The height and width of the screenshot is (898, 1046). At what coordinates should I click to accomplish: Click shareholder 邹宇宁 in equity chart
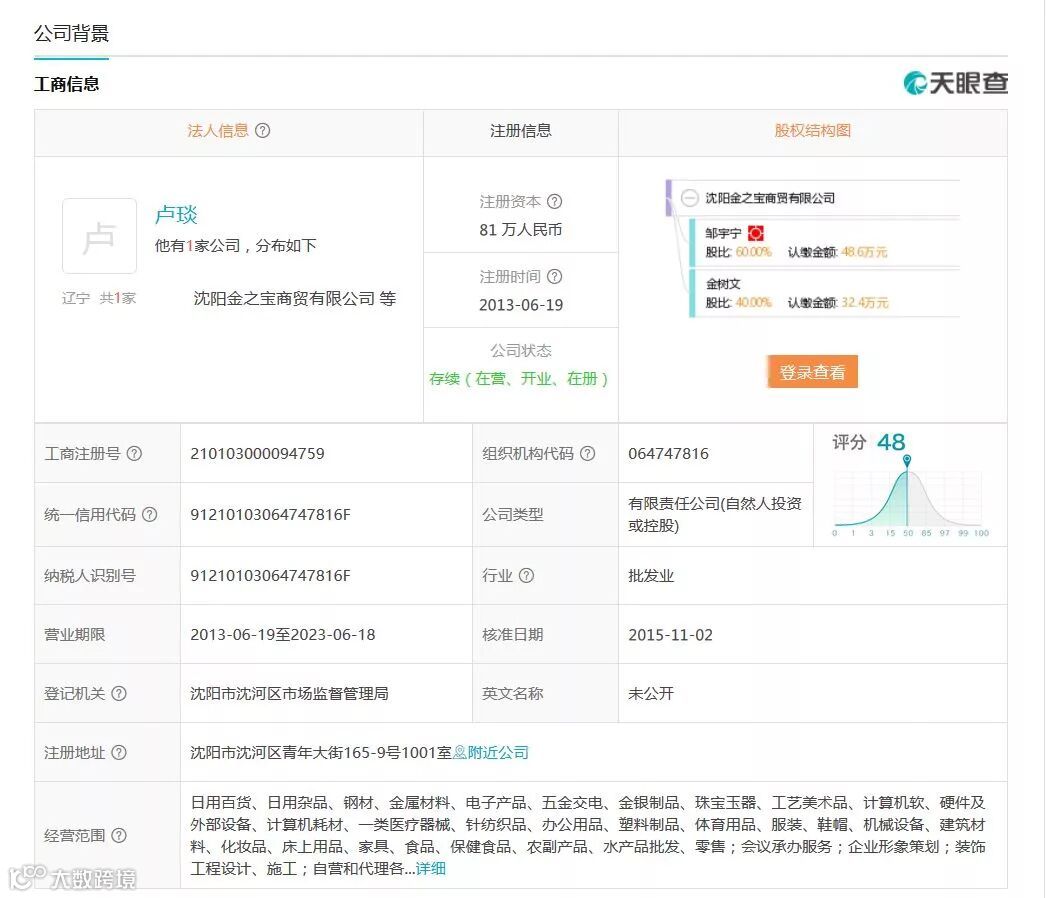click(724, 234)
